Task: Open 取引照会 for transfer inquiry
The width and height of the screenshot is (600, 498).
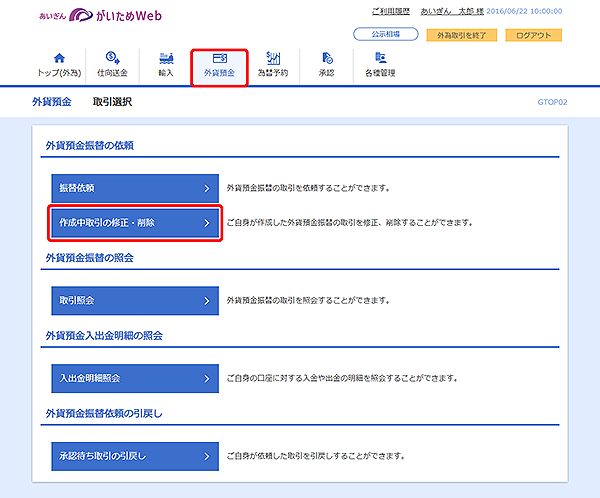Action: (x=133, y=299)
